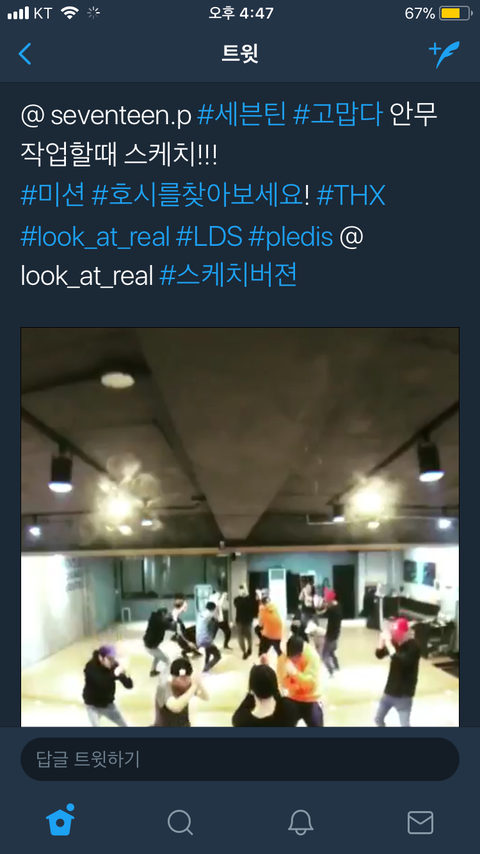Image resolution: width=480 pixels, height=854 pixels.
Task: Open the Messages envelope tab
Action: [420, 822]
